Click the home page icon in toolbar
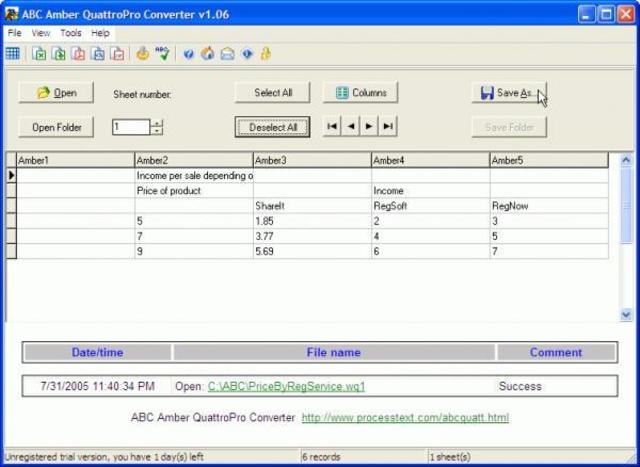Screen dimensions: 640x467 (208, 53)
